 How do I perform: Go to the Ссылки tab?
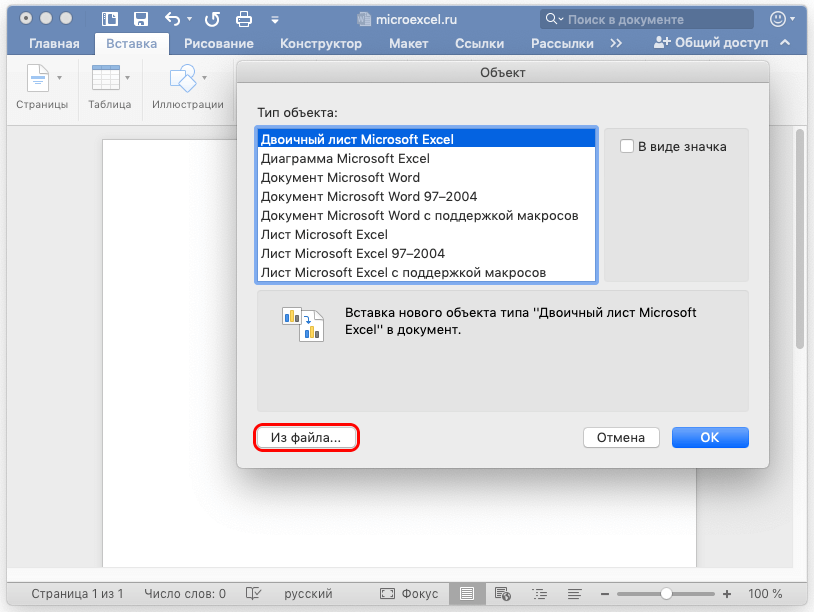coord(479,44)
